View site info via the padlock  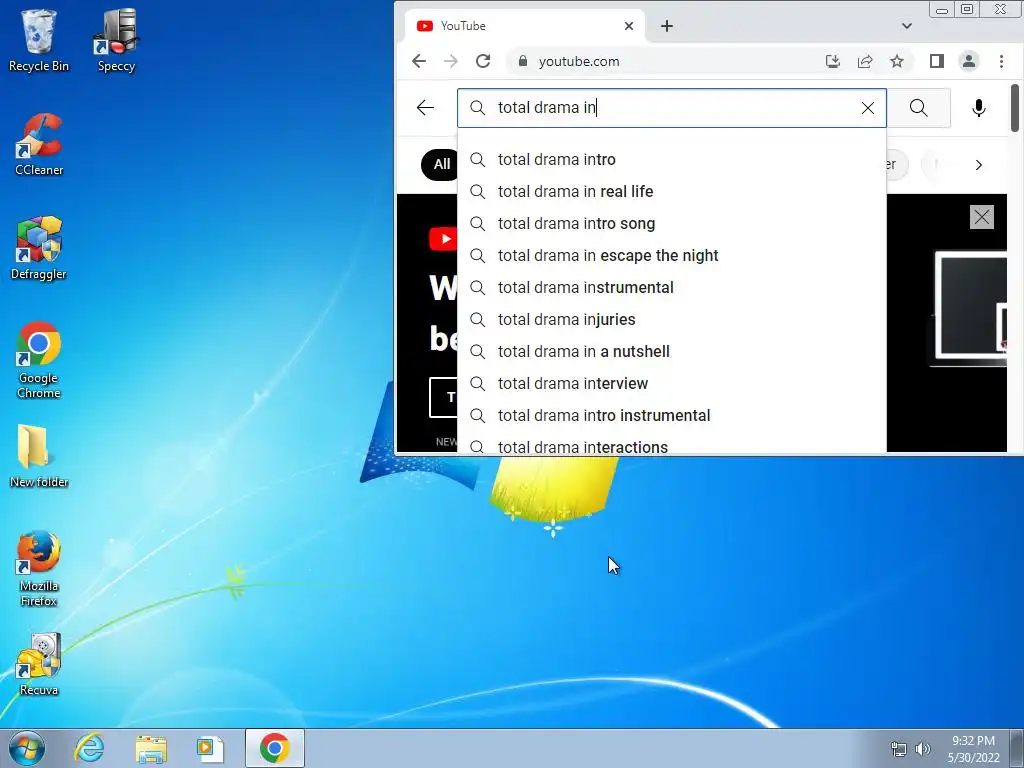tap(522, 61)
